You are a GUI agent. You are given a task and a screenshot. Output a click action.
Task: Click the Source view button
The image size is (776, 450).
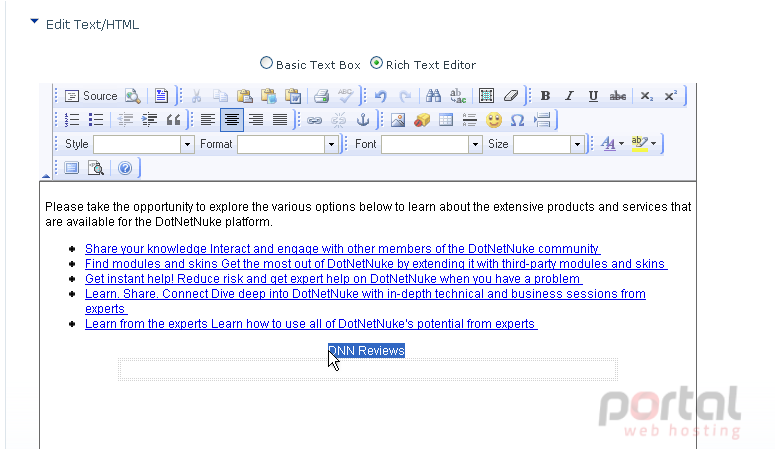(x=92, y=96)
